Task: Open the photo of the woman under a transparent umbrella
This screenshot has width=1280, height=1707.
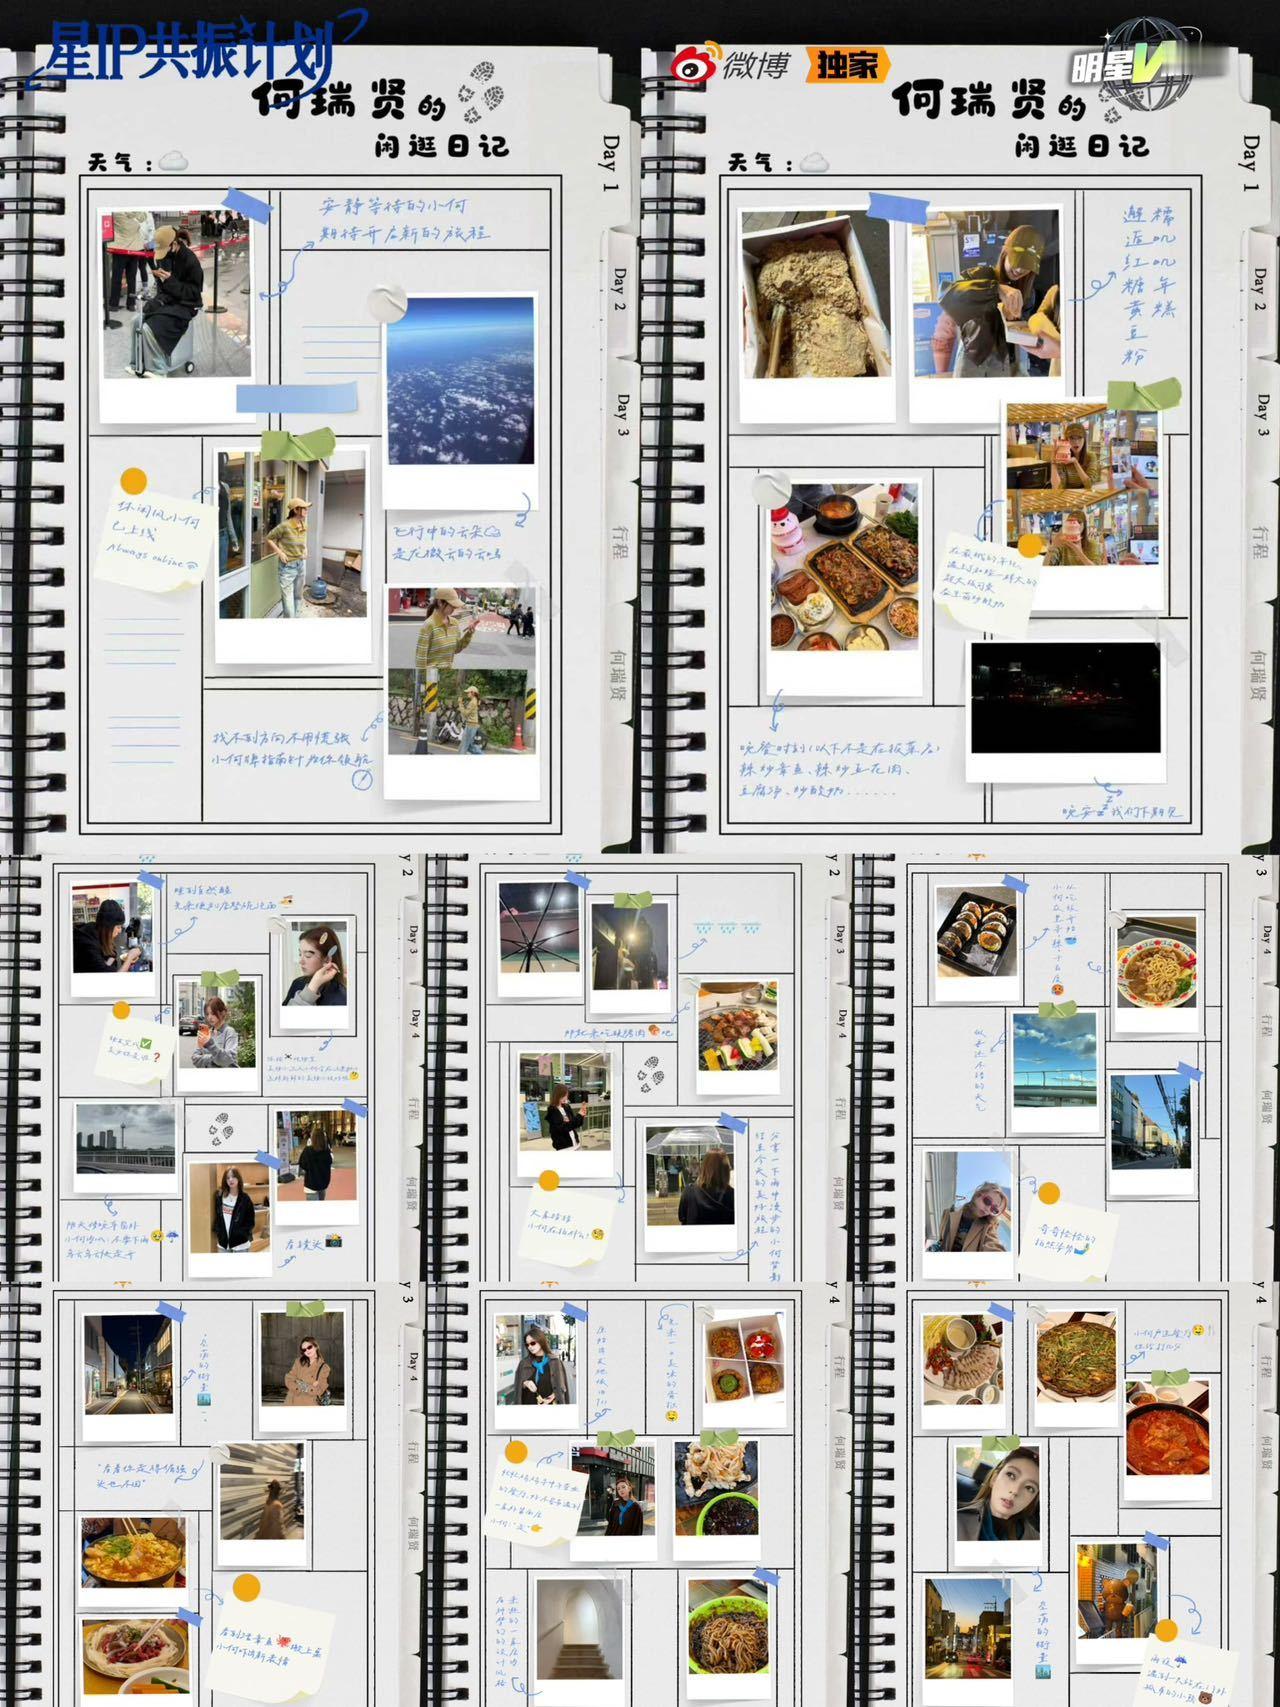Action: (689, 1186)
